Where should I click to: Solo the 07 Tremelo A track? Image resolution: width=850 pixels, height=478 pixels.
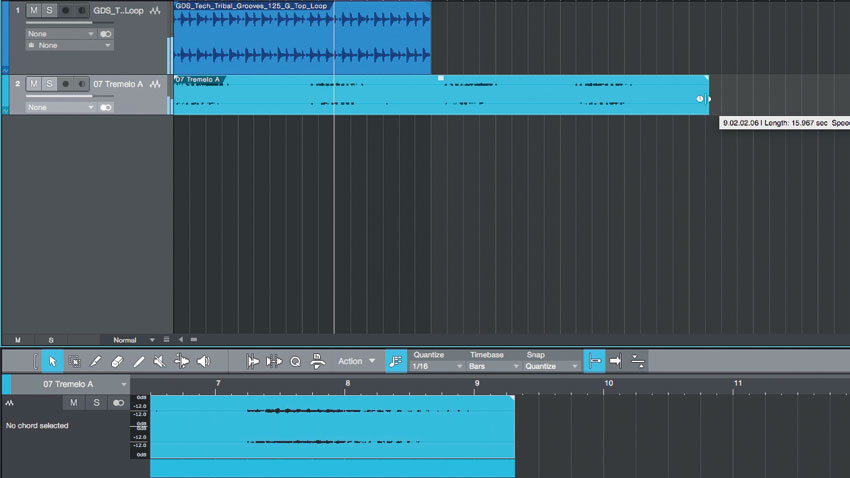pyautogui.click(x=49, y=84)
